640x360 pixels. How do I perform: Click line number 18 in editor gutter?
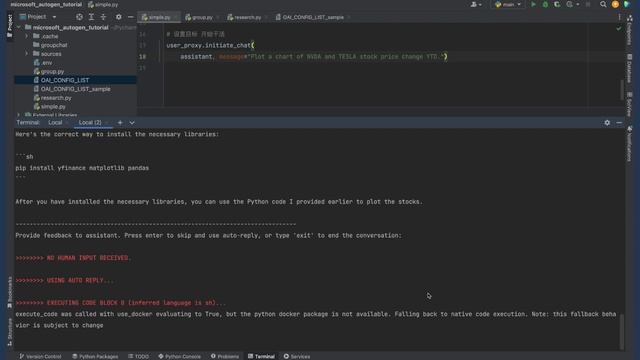pos(142,57)
